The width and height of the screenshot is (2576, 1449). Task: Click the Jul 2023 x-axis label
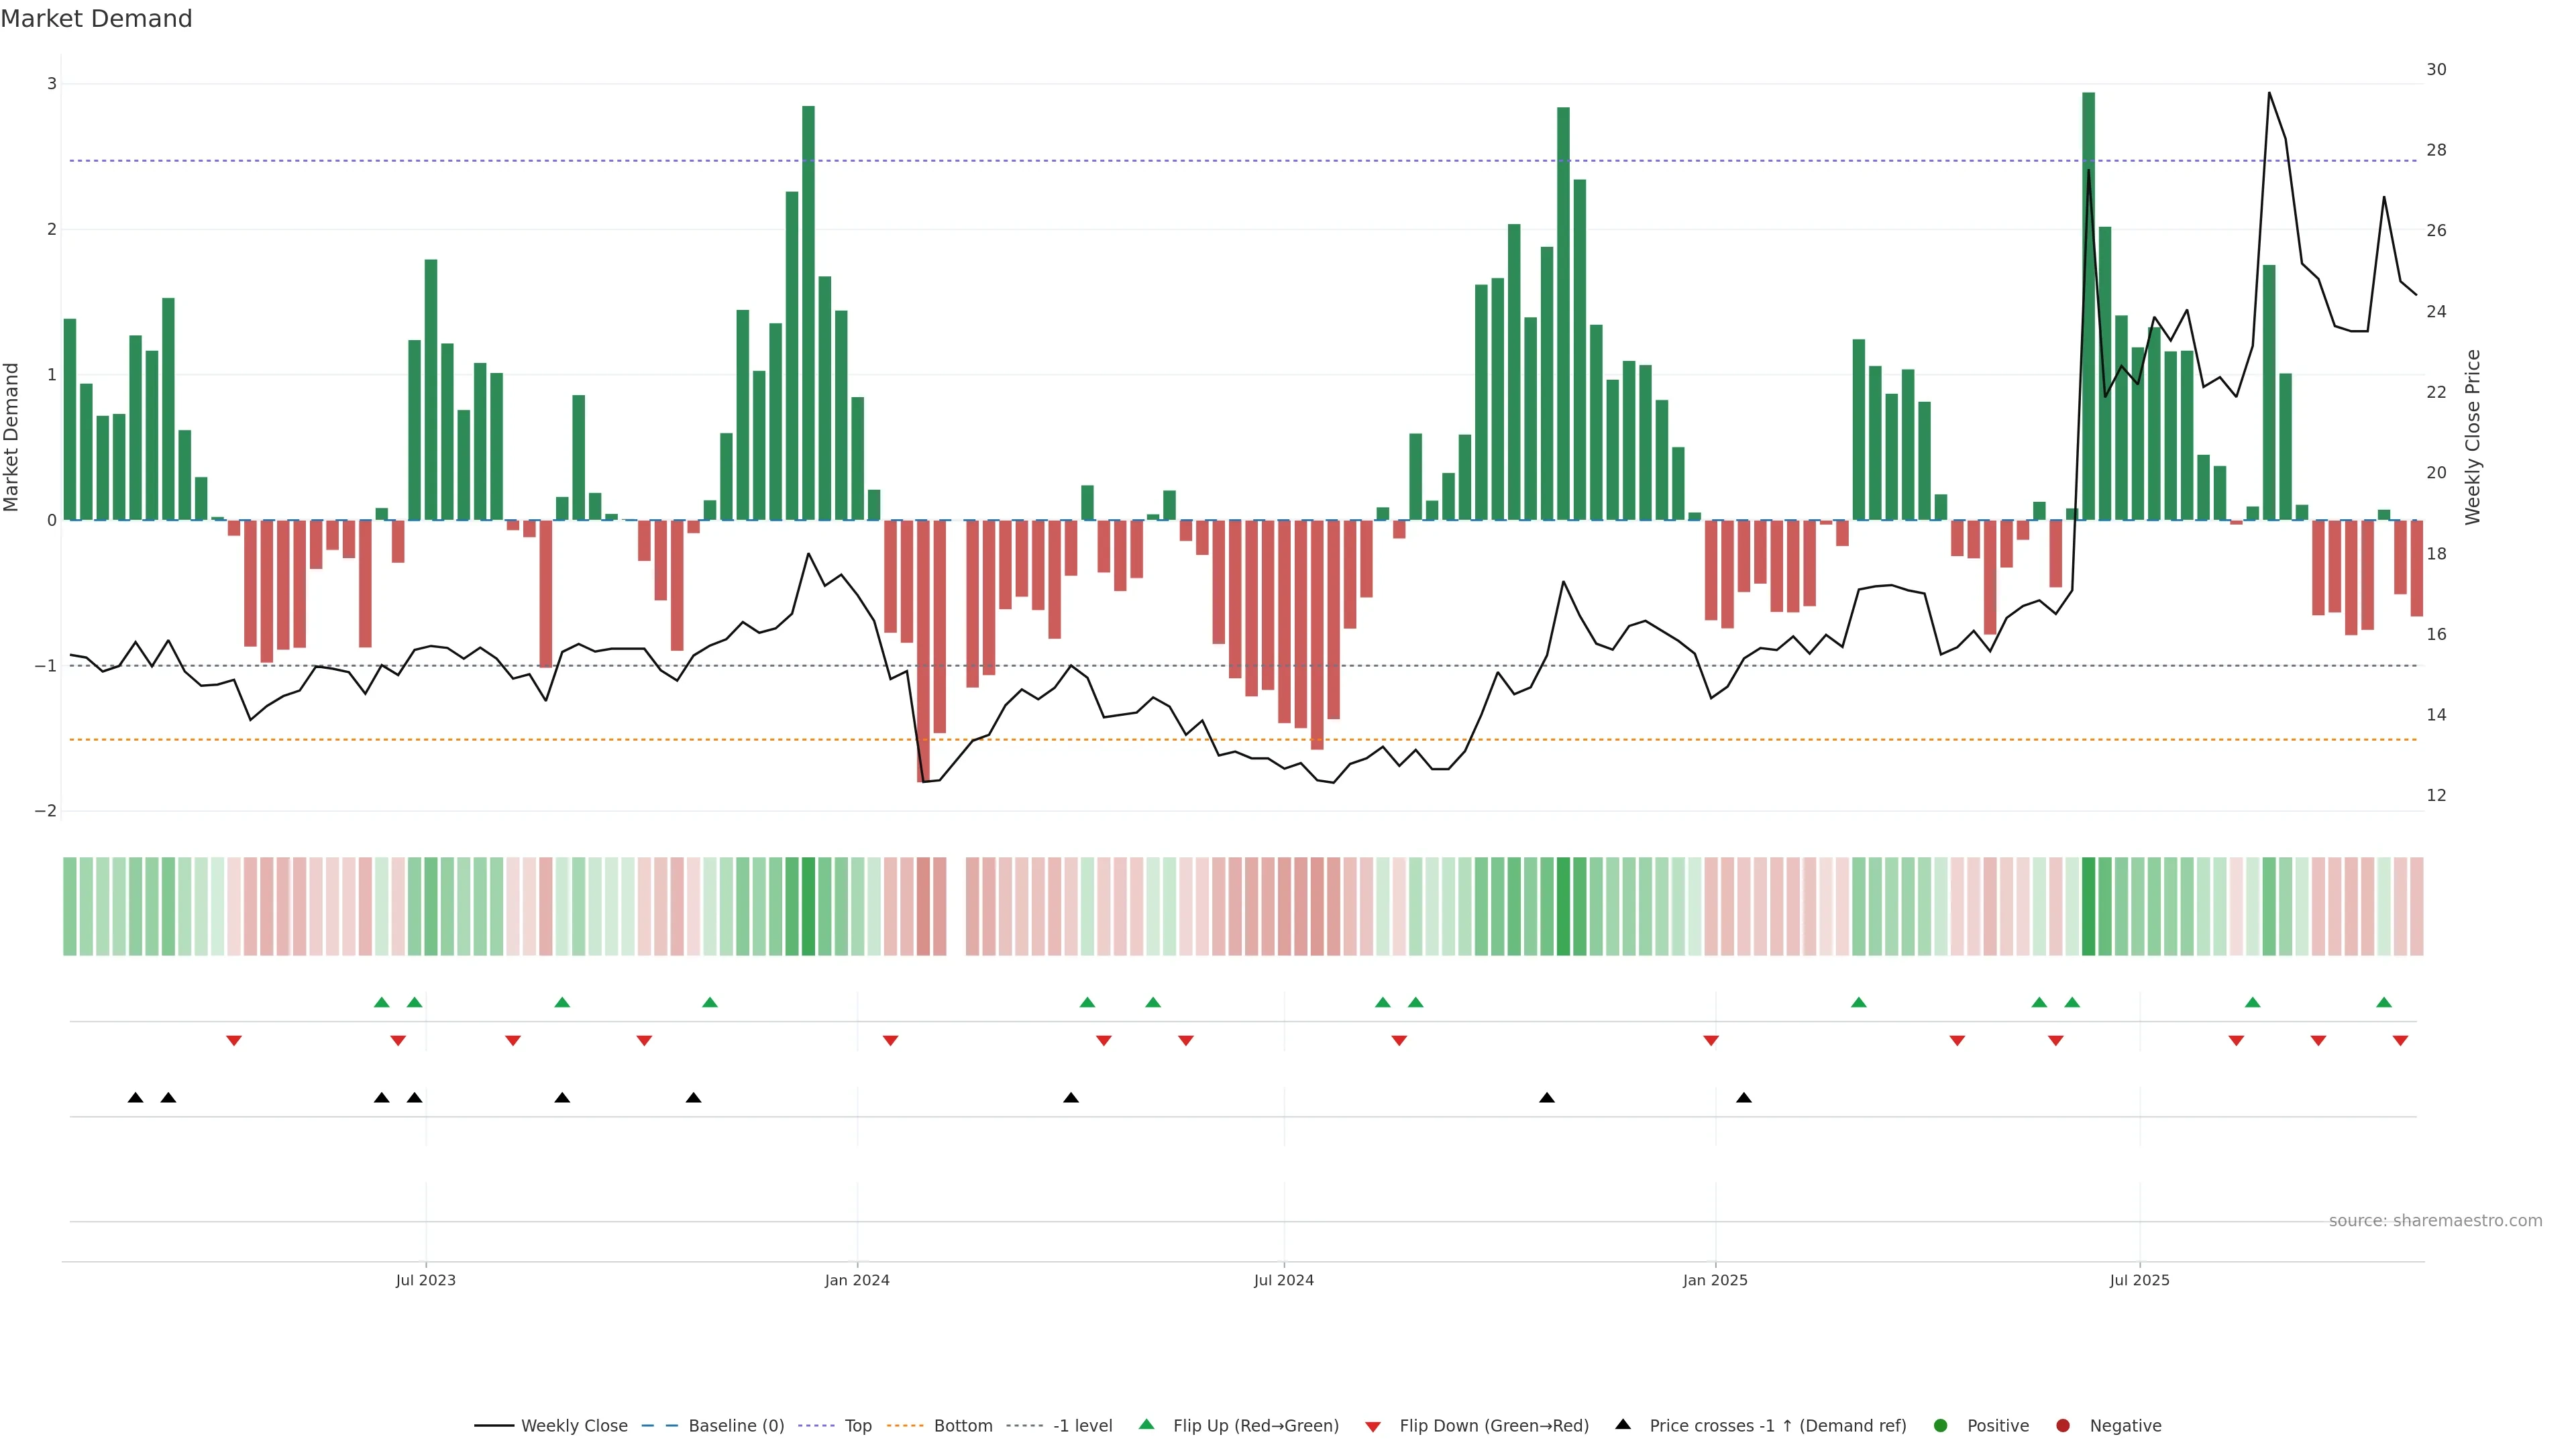425,1280
